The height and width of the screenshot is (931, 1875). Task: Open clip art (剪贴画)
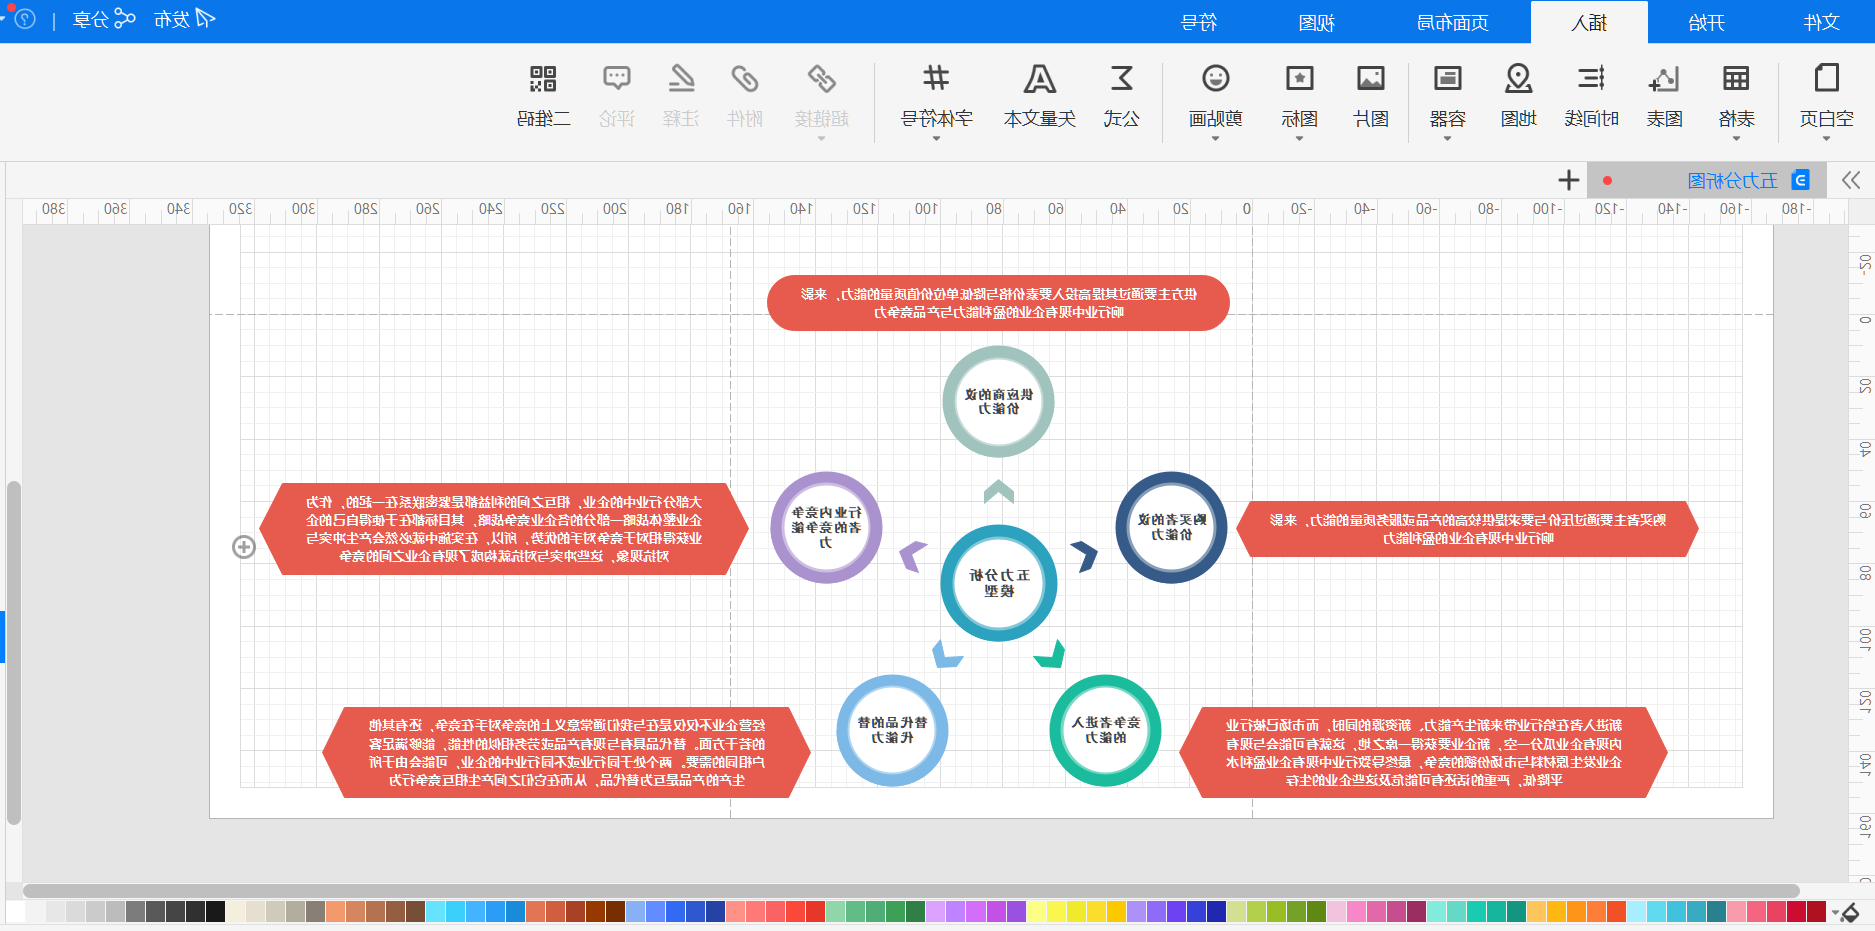[x=1215, y=97]
